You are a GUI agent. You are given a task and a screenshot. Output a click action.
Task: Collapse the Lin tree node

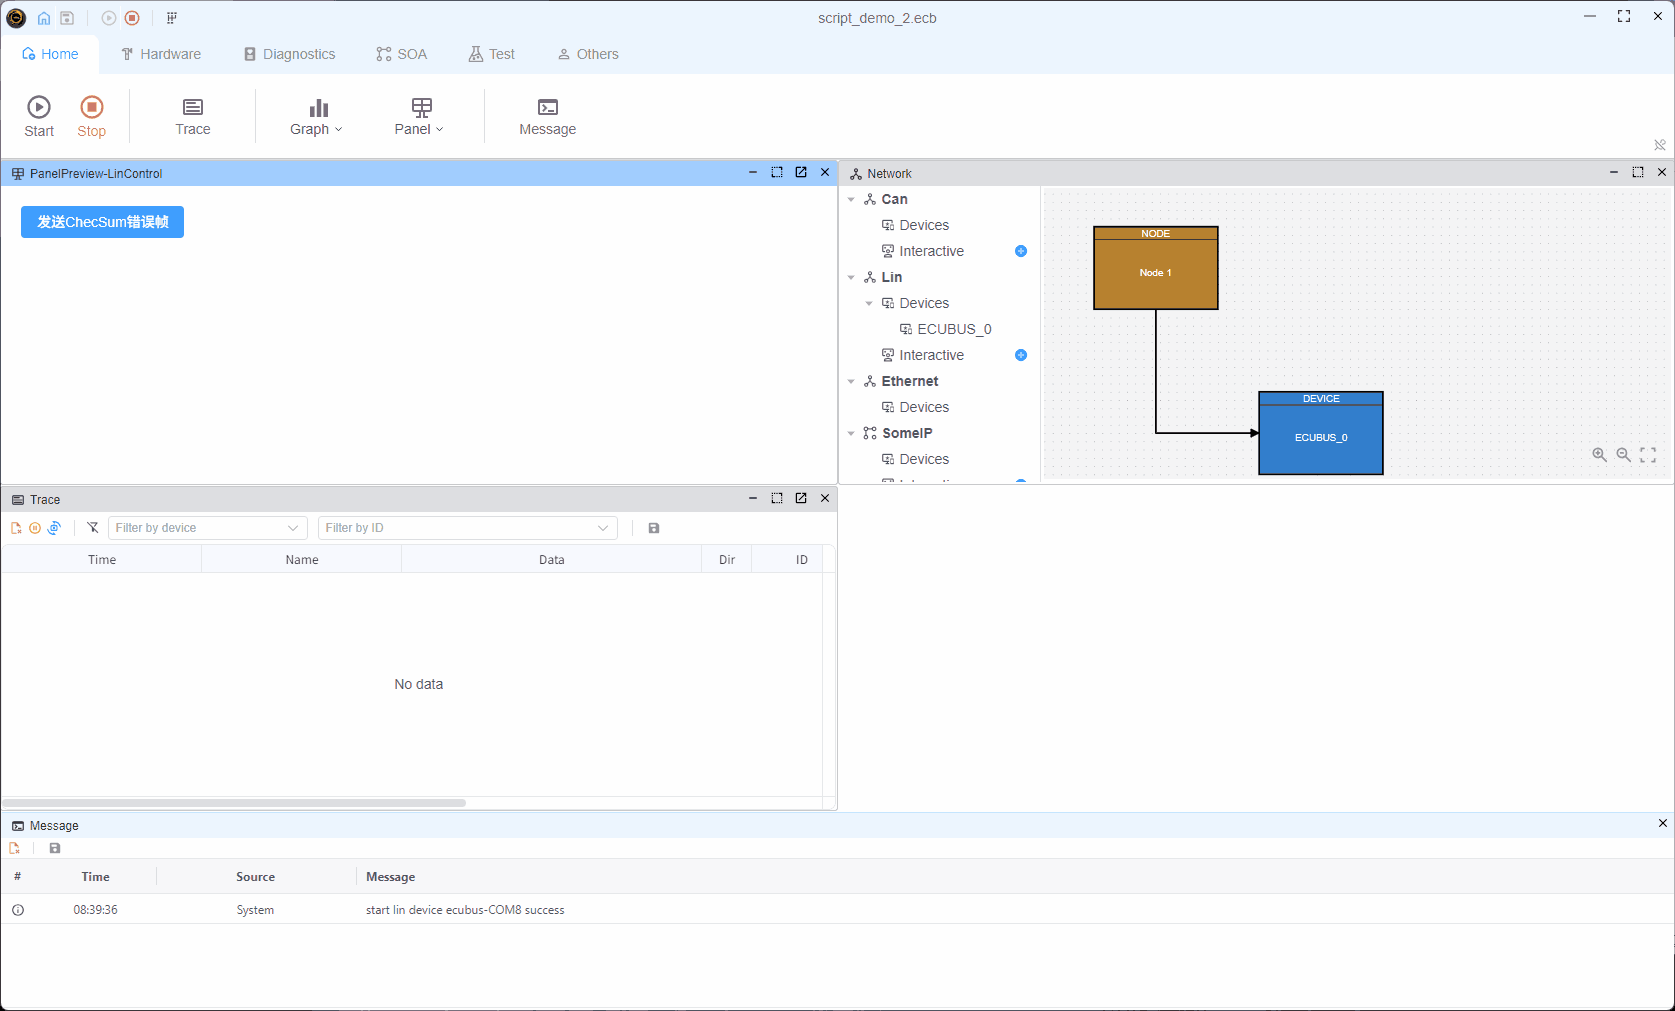tap(851, 278)
